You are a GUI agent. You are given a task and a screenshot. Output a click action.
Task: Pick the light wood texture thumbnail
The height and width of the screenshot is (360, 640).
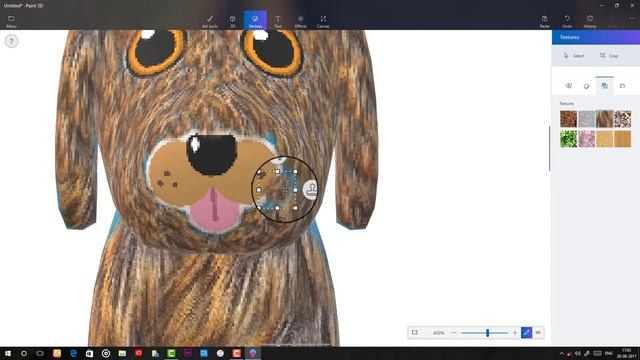pos(604,139)
